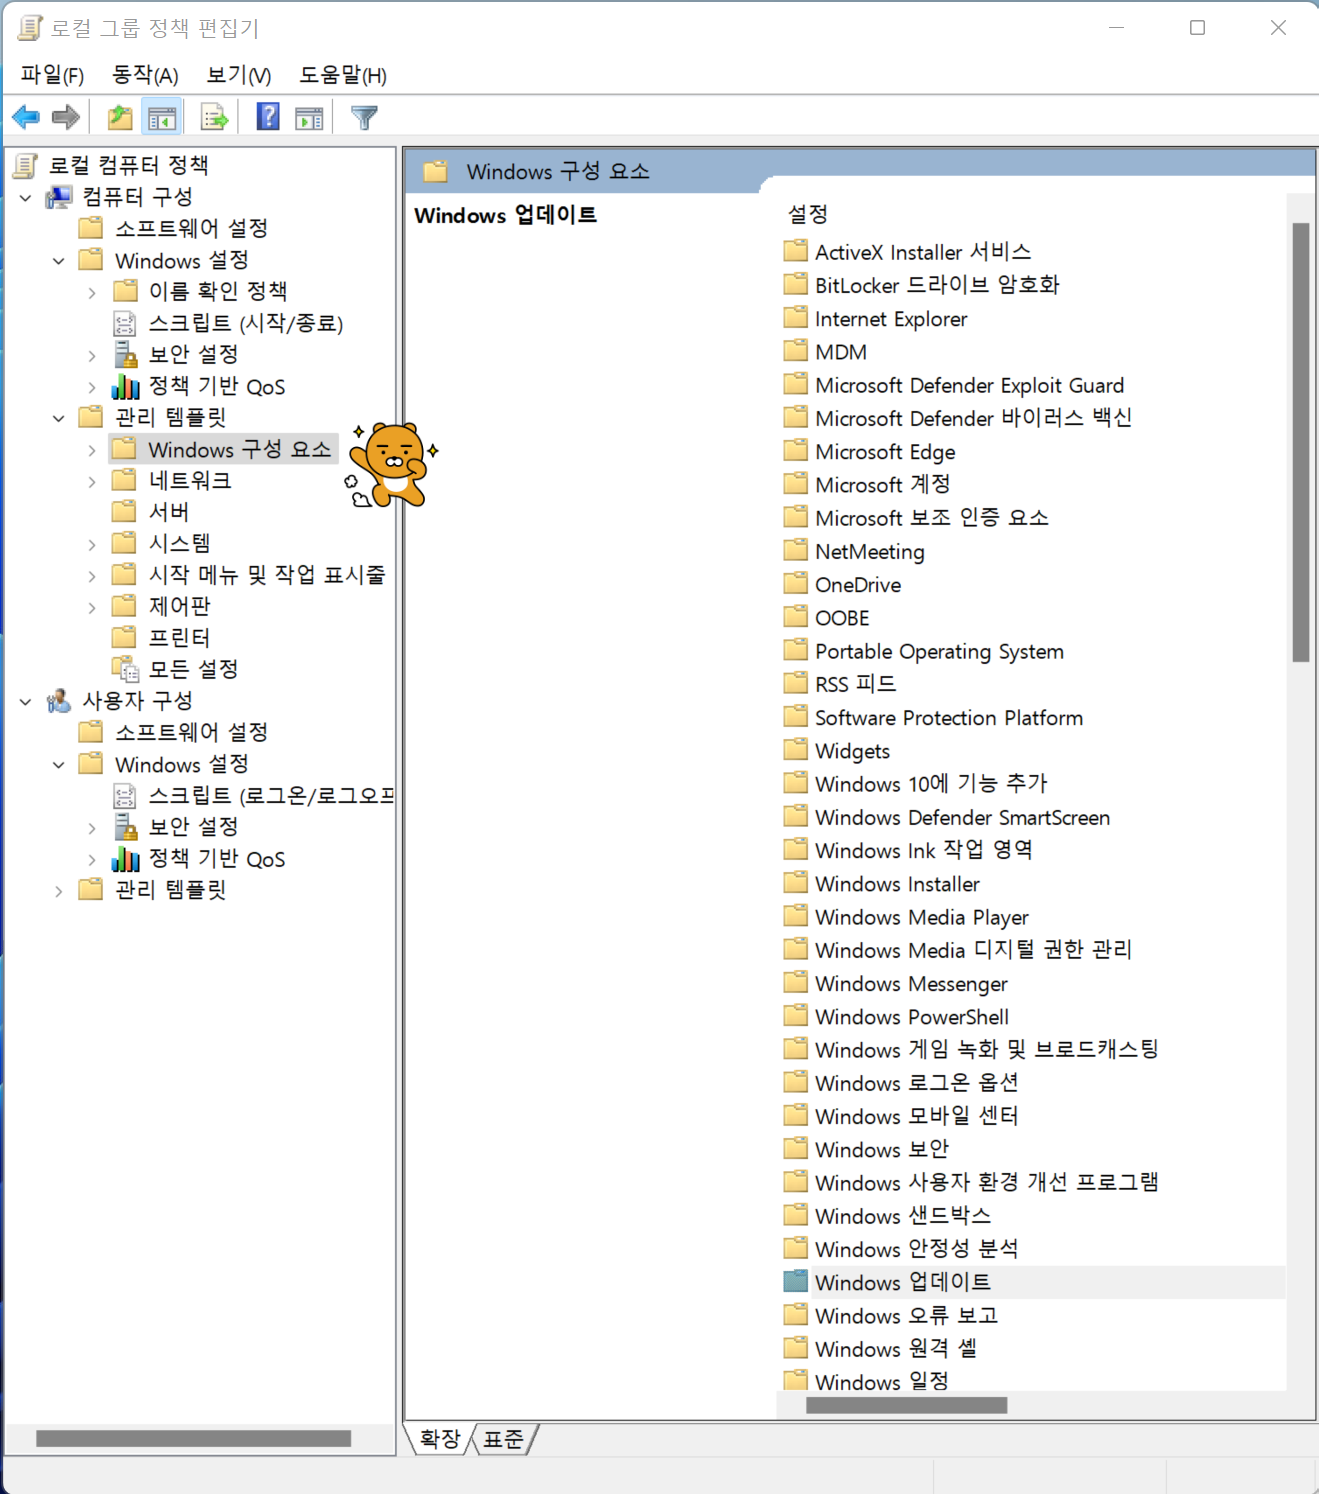
Task: Click the 사용자 구성 user icon
Action: tap(59, 701)
